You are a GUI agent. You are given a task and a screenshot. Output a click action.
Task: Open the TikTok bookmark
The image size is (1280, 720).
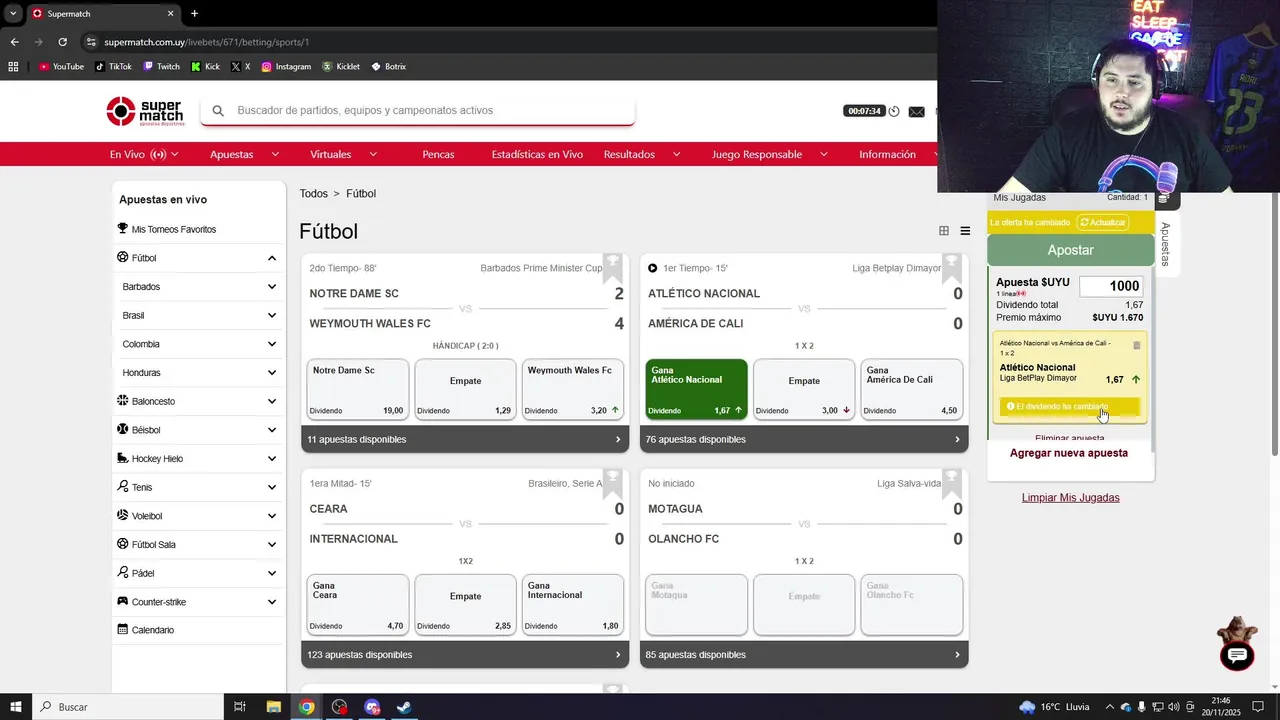tap(113, 67)
